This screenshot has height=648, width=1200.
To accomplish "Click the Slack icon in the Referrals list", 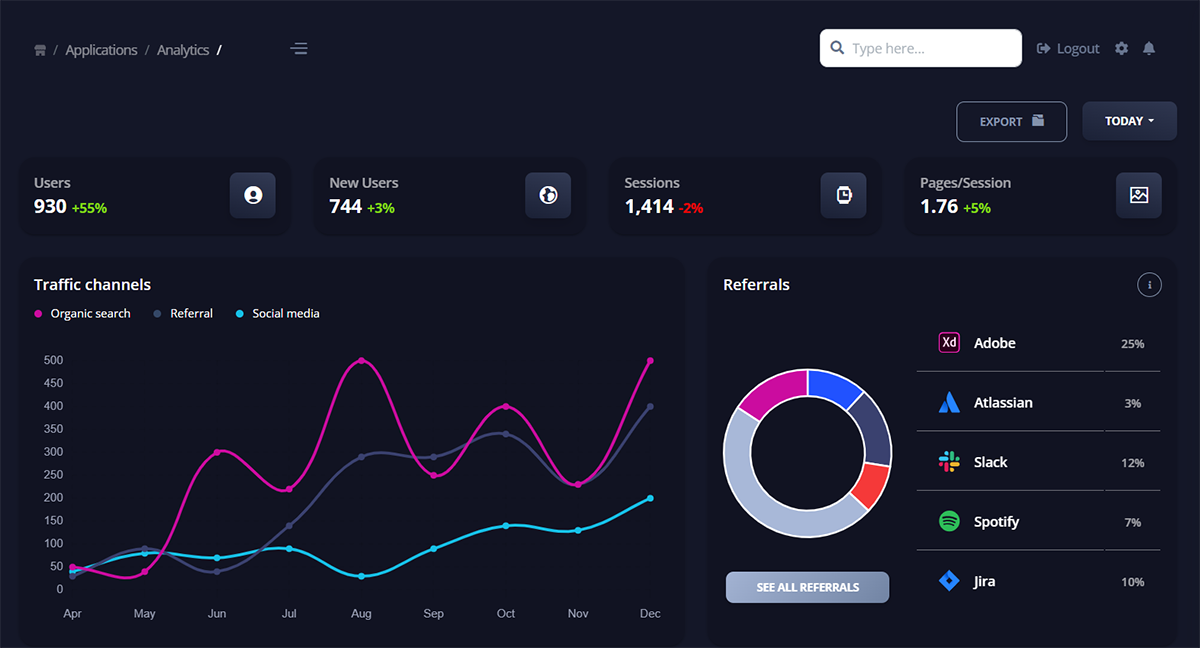I will (948, 462).
